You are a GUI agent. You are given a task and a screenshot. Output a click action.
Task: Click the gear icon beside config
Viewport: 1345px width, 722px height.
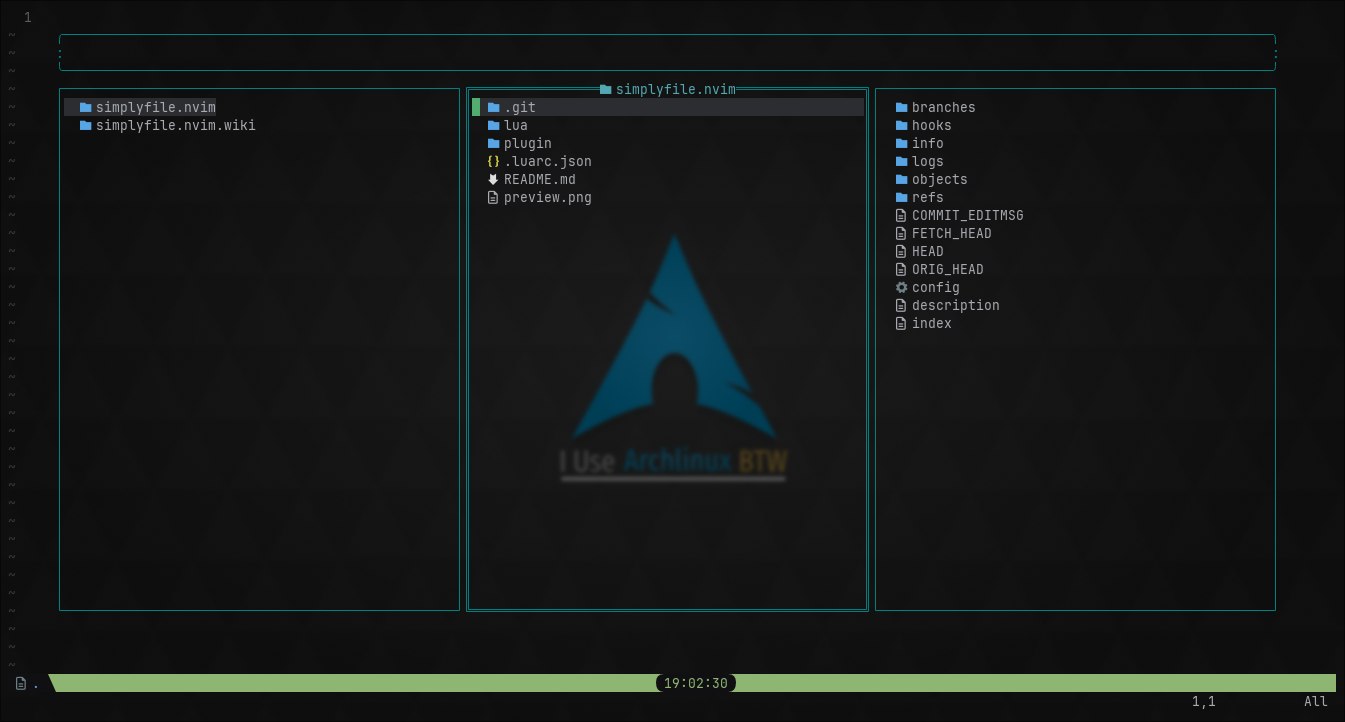click(x=901, y=287)
